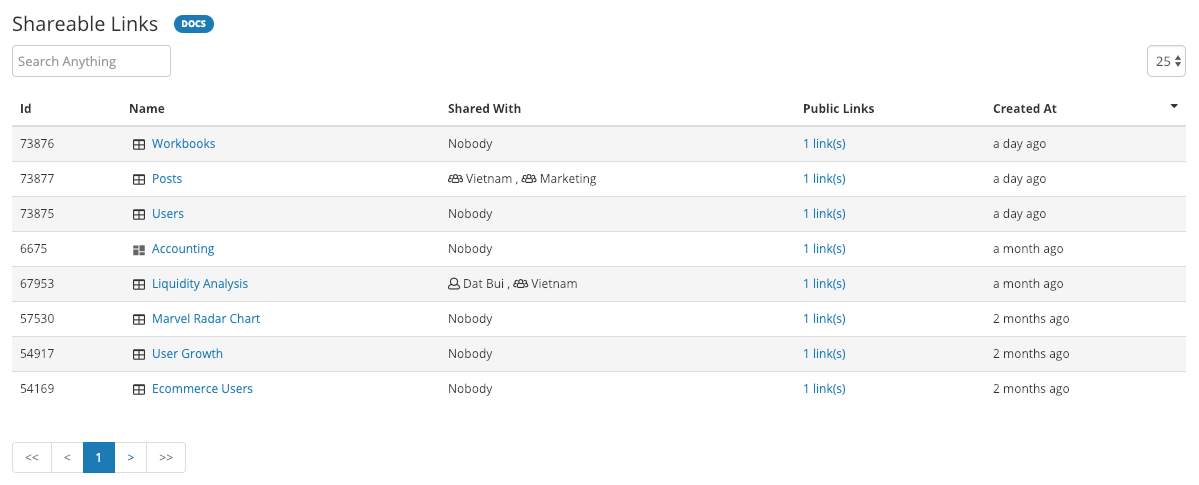This screenshot has height=485, width=1199.
Task: Click the table icon beside Marvel Radar Chart
Action: tap(139, 319)
